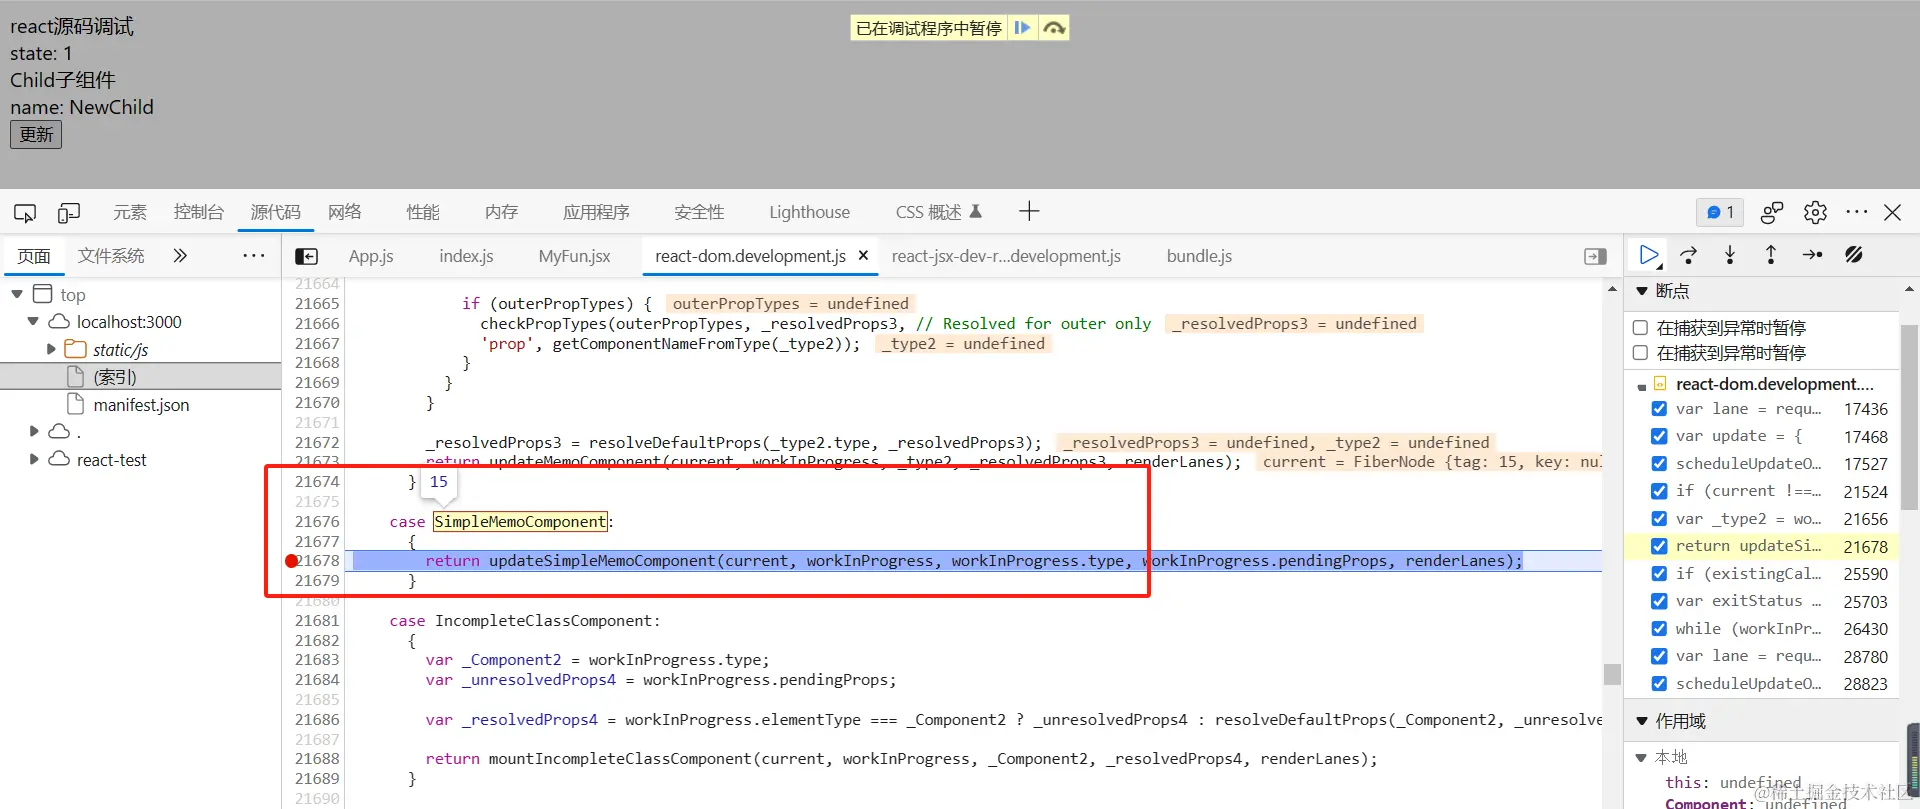Open the feedback or experiments icon beside settings
The width and height of the screenshot is (1920, 809).
[1772, 212]
